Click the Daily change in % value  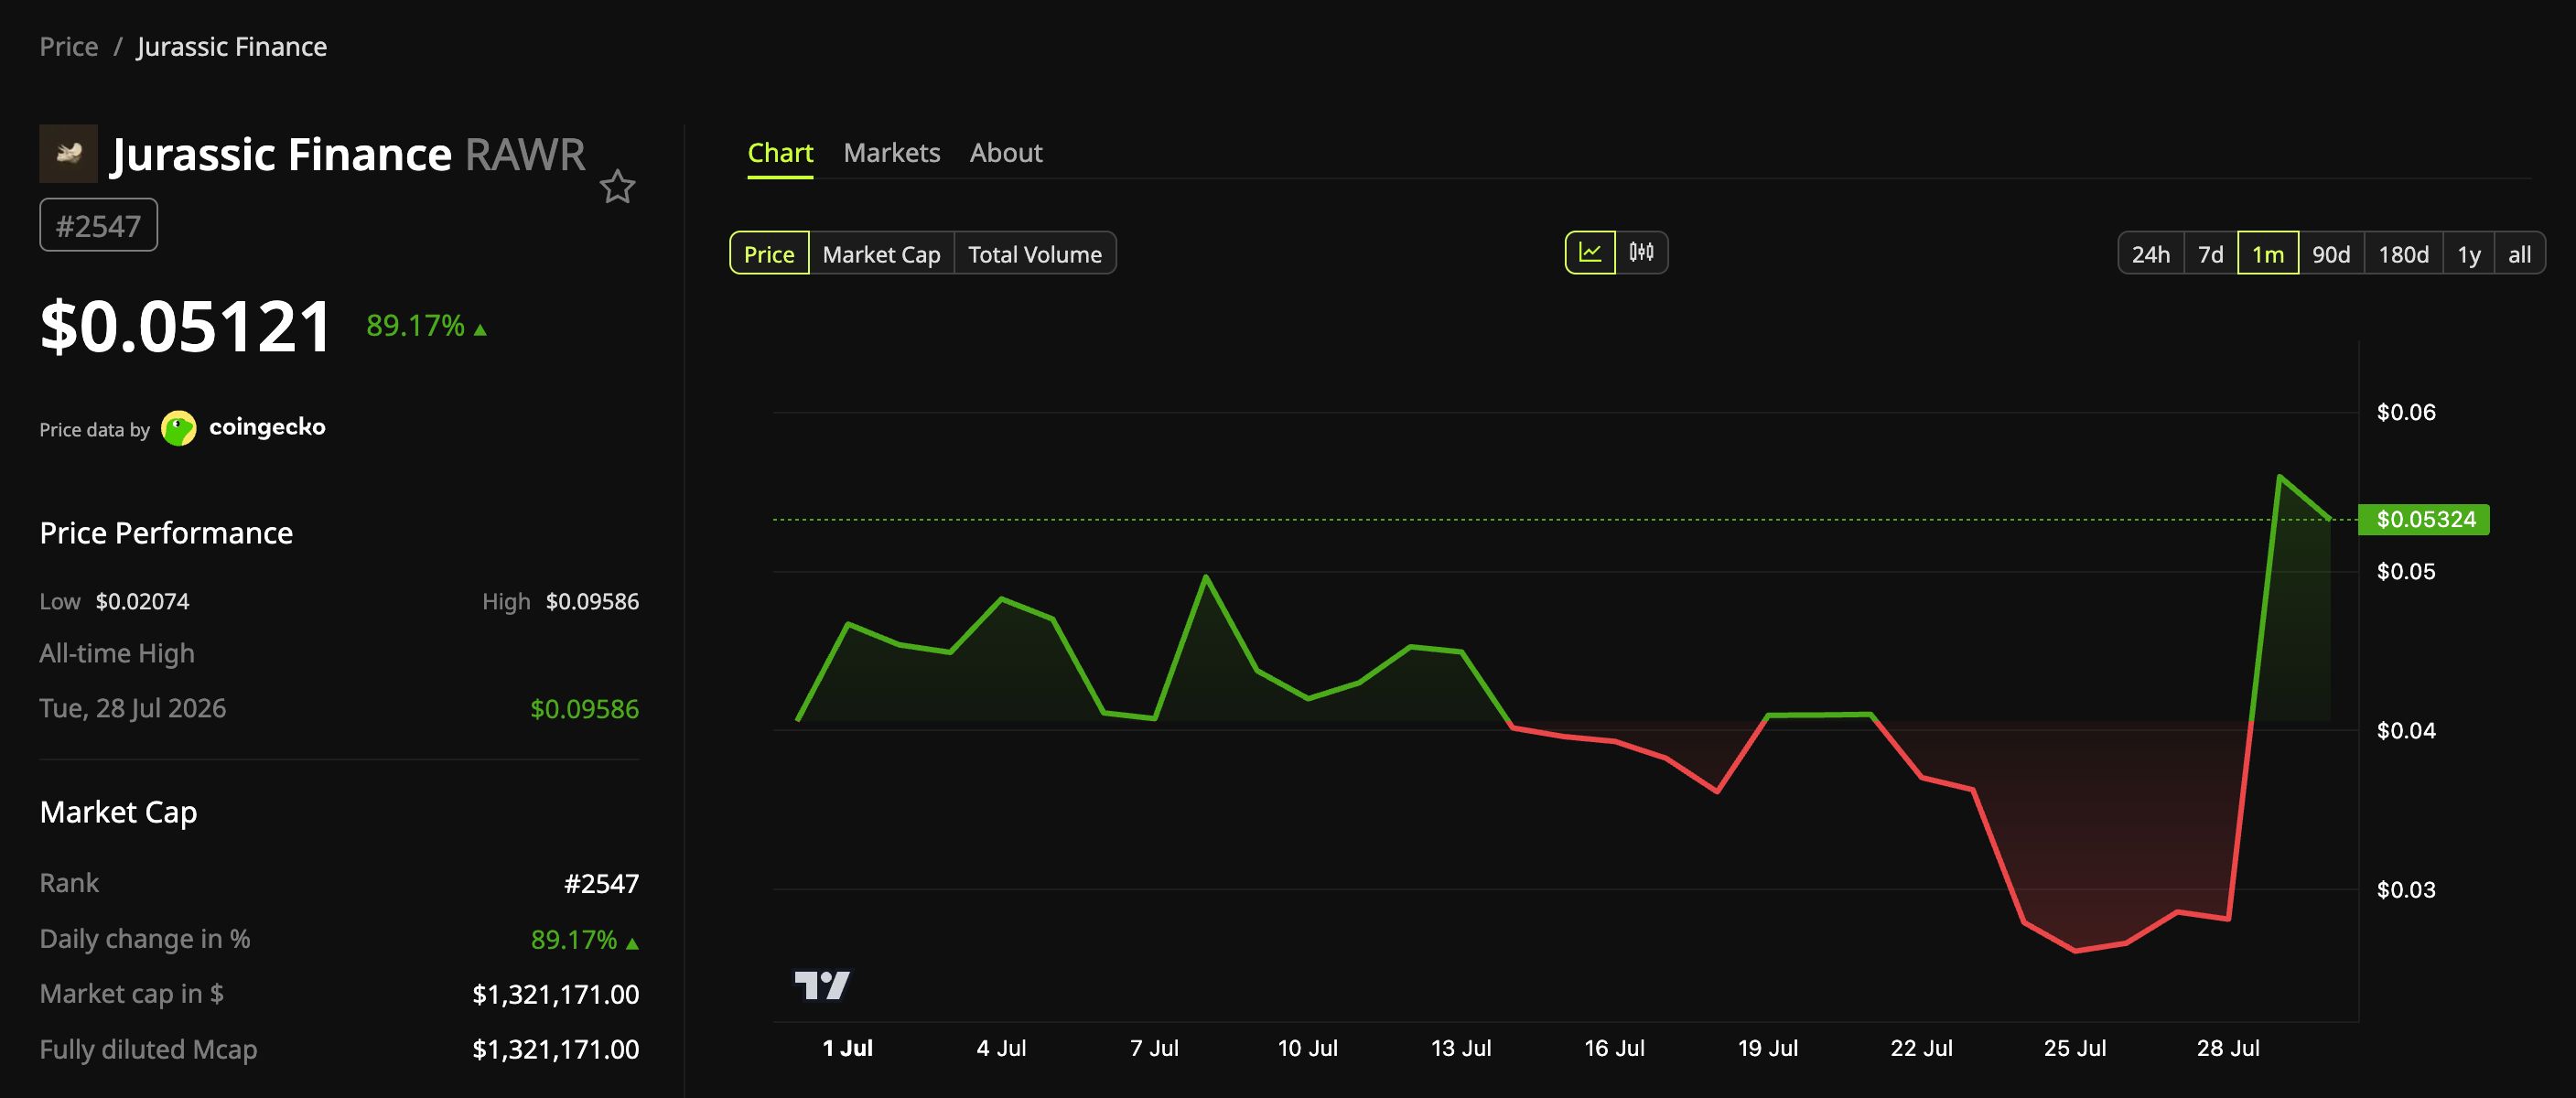point(584,939)
